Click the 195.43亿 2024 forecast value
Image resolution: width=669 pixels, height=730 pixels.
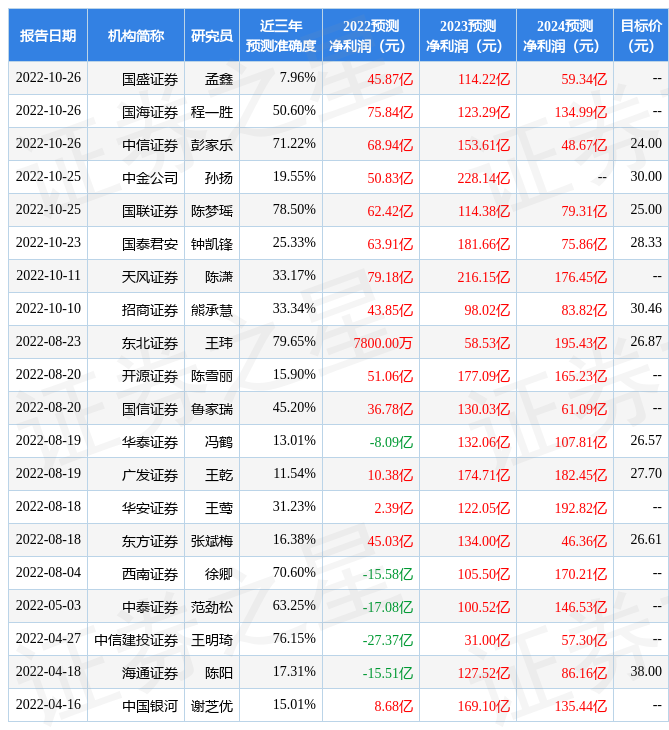point(581,343)
